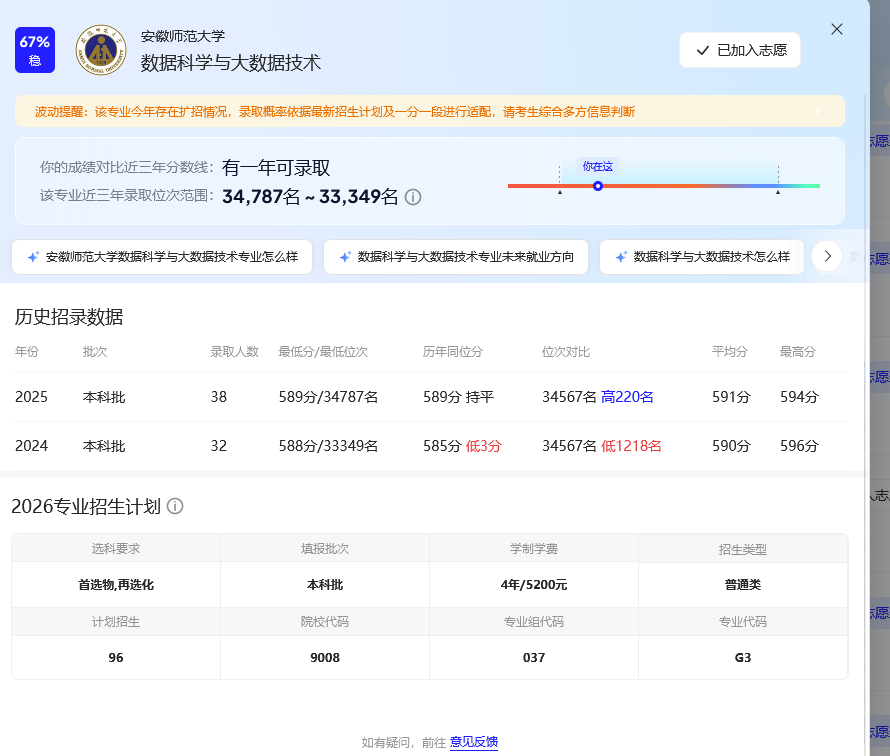Select the 589分/34787名 cell for 2025
Screen dimensions: 890x756
(x=328, y=397)
